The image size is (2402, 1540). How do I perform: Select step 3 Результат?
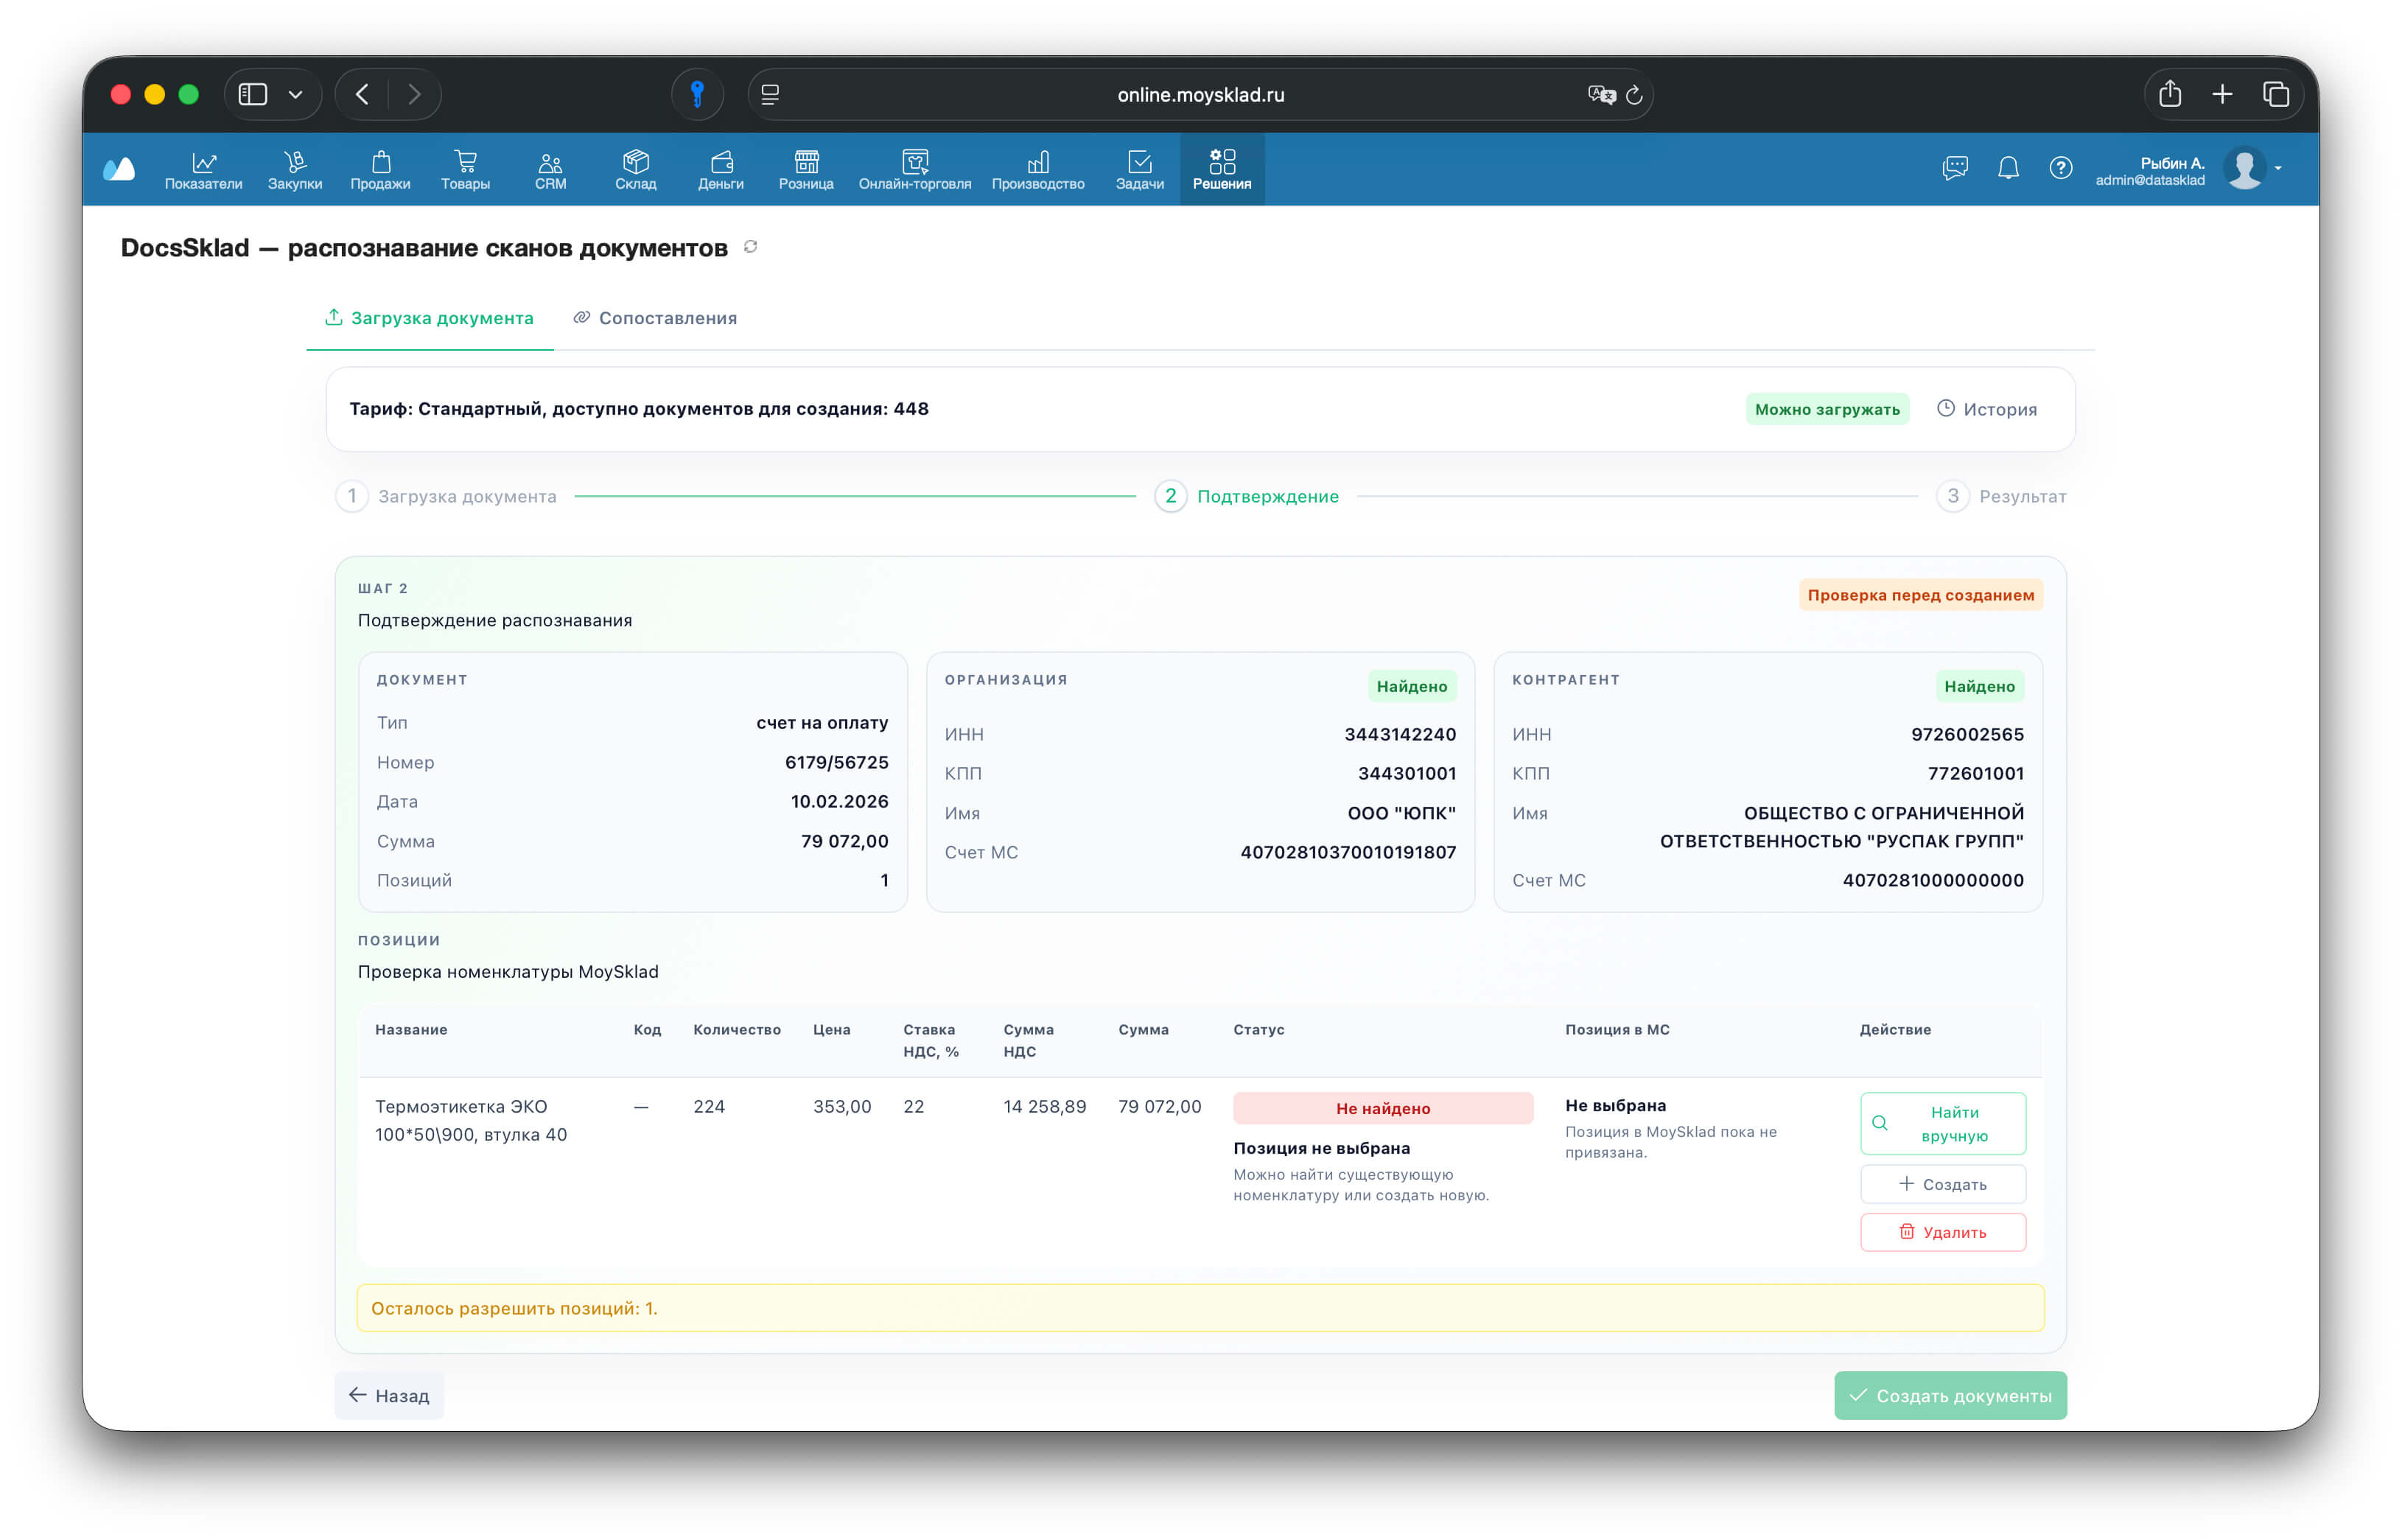point(2002,496)
